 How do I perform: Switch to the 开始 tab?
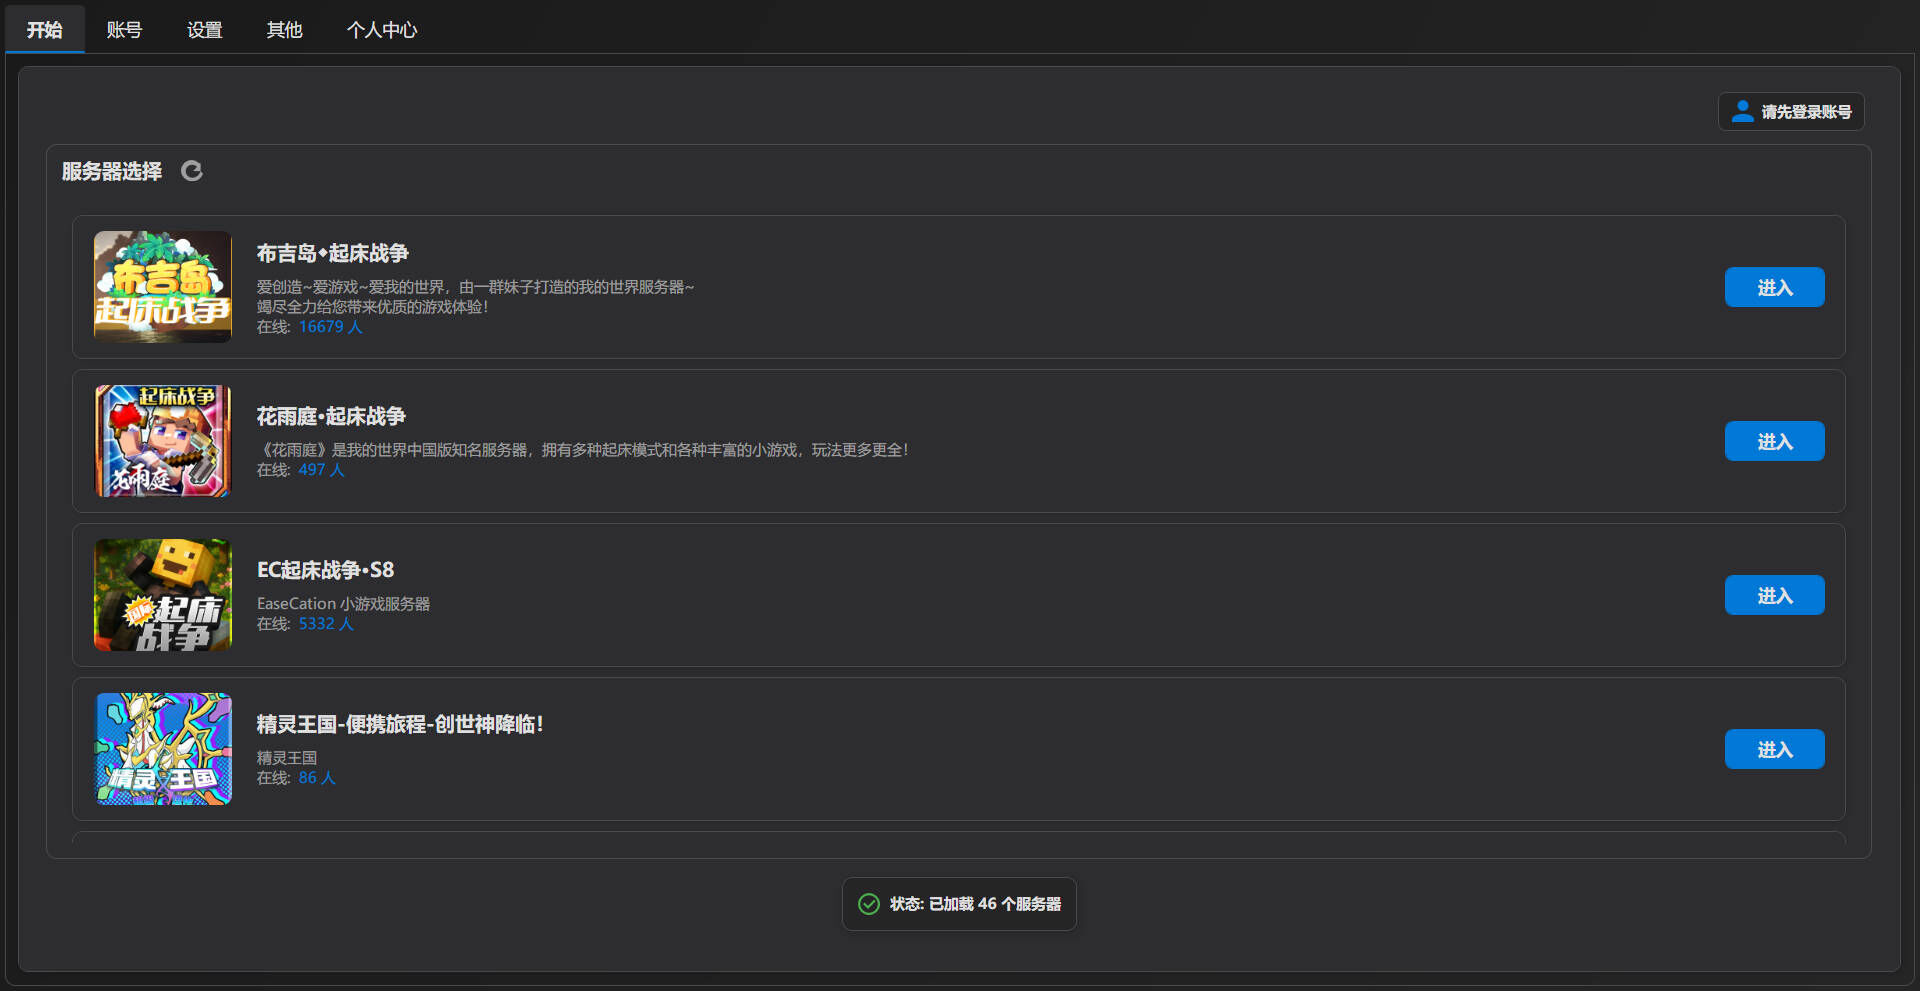[44, 30]
